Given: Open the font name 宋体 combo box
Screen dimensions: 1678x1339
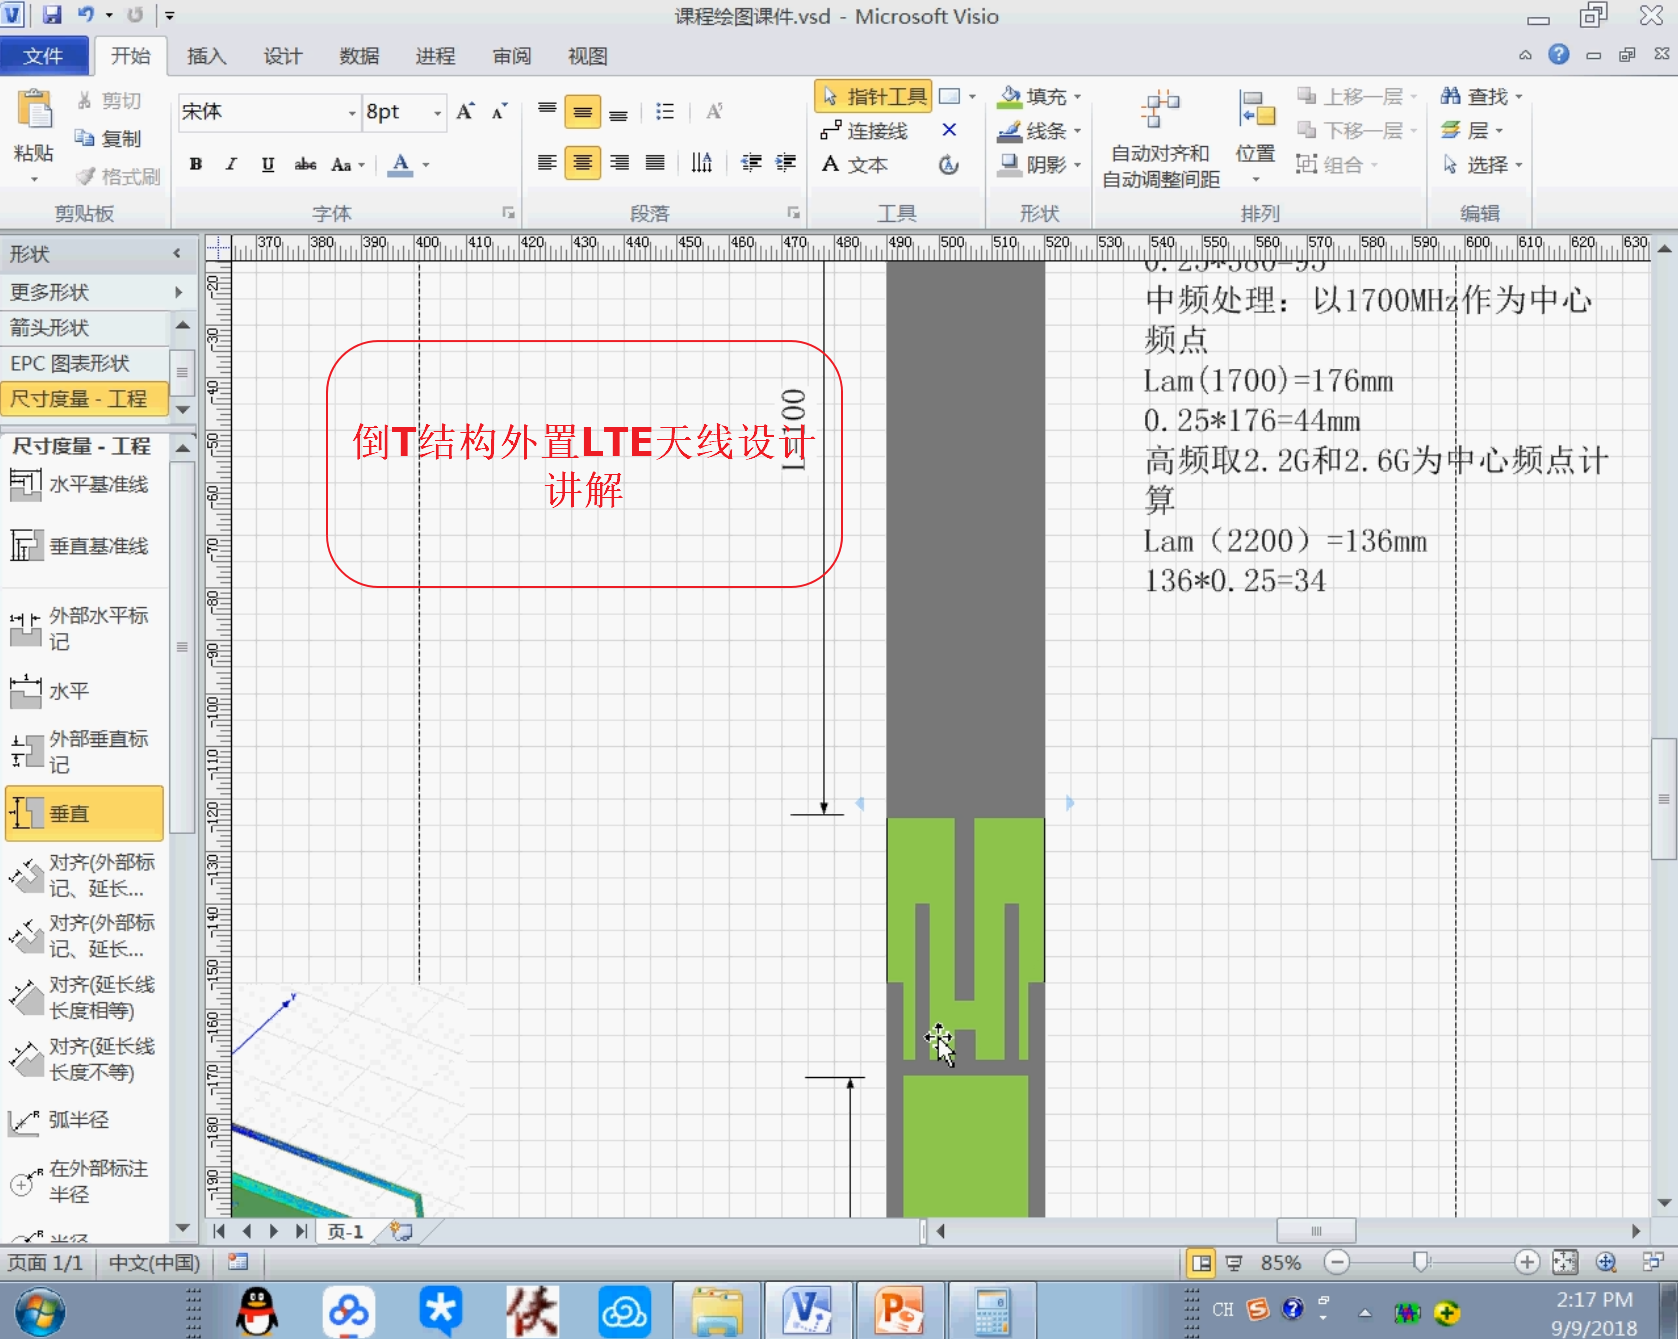Looking at the screenshot, I should (268, 112).
